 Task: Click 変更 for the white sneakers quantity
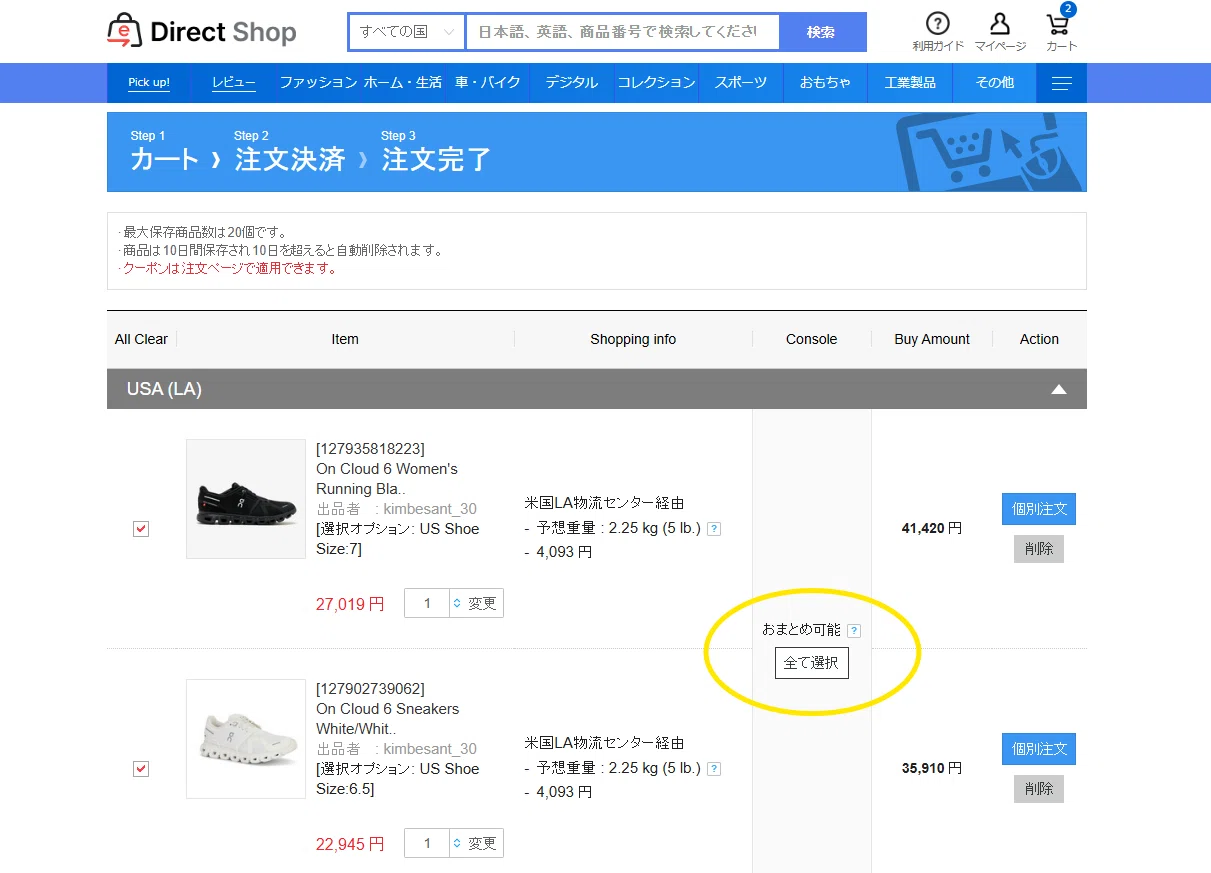(x=483, y=844)
